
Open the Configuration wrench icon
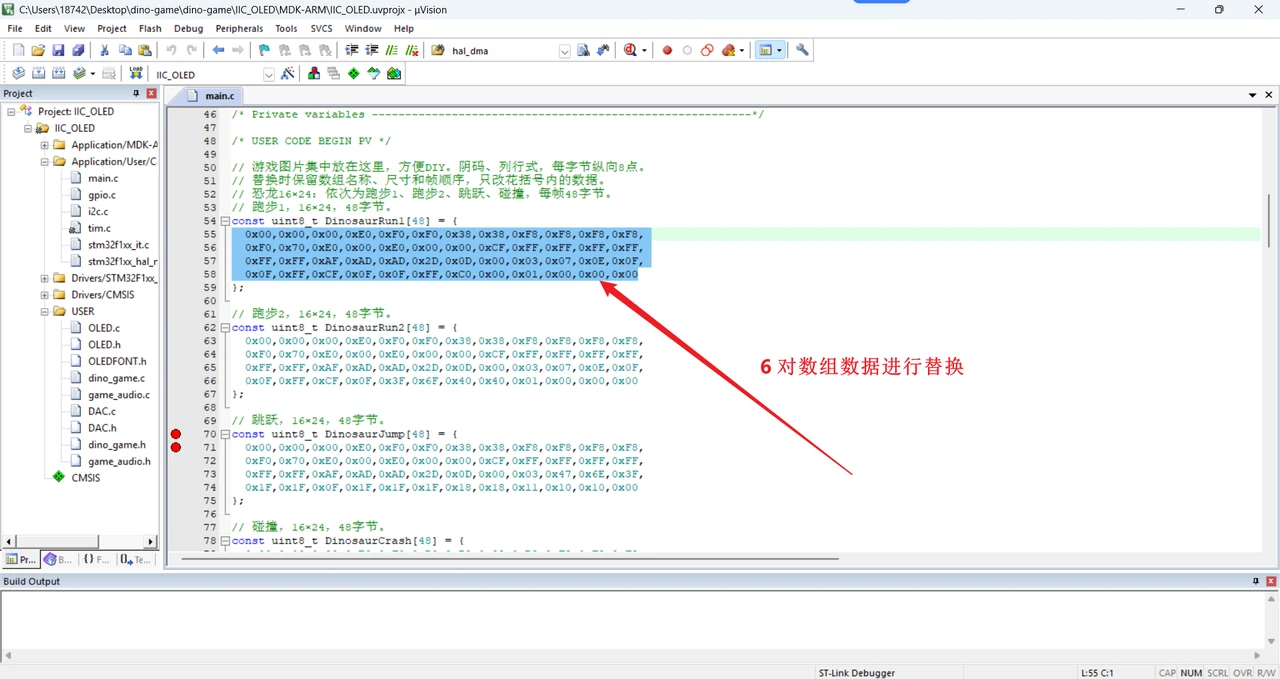click(802, 50)
